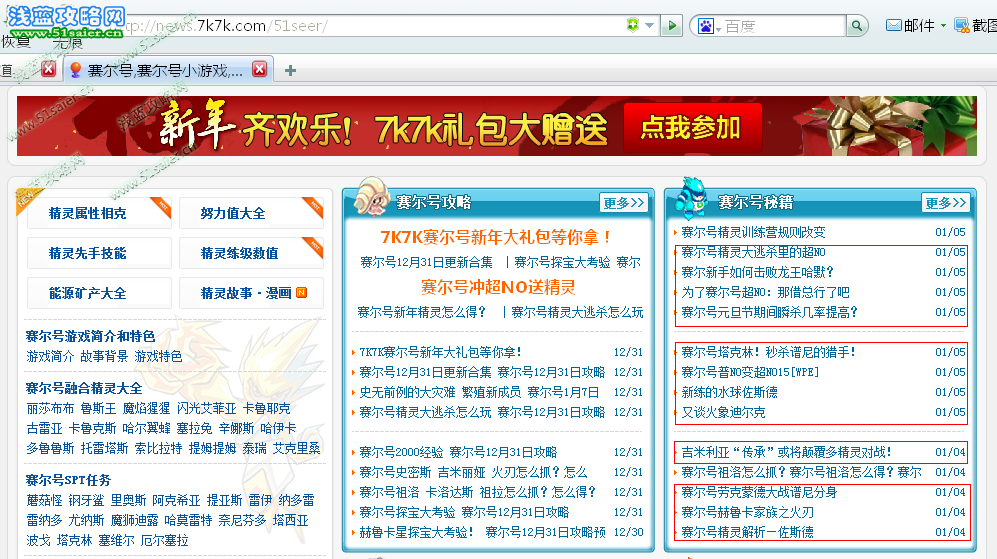Open the Baidu paw search engine selector
The width and height of the screenshot is (997, 559).
709,26
